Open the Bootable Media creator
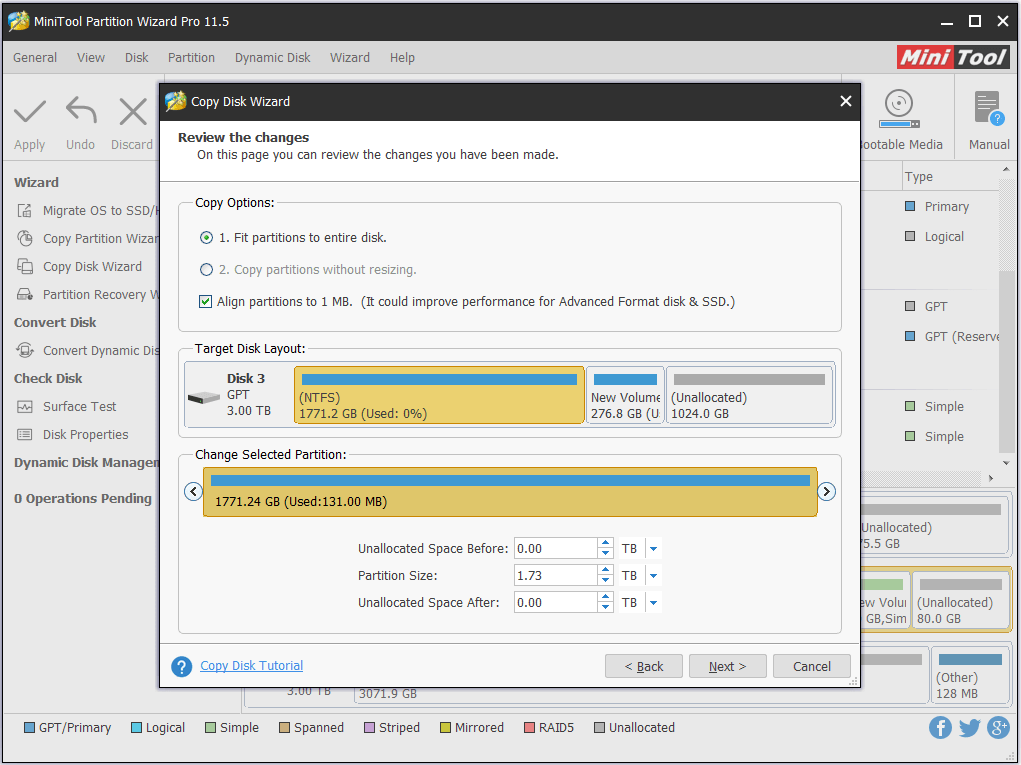 point(897,115)
